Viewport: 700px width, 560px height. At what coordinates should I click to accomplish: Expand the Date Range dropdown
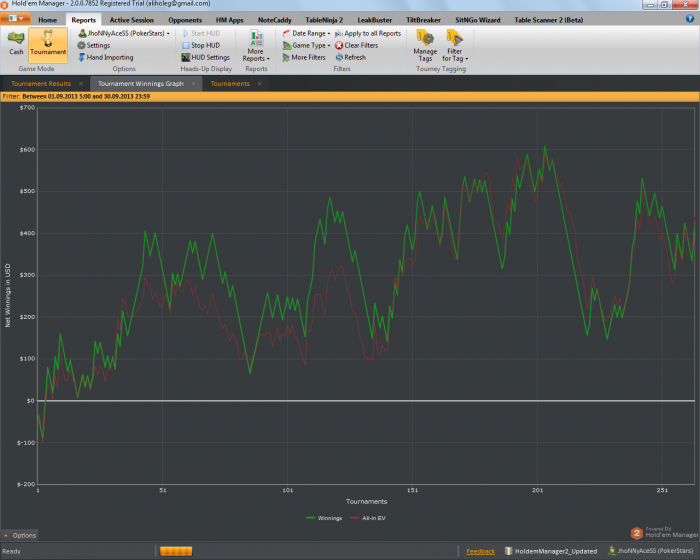click(x=307, y=33)
